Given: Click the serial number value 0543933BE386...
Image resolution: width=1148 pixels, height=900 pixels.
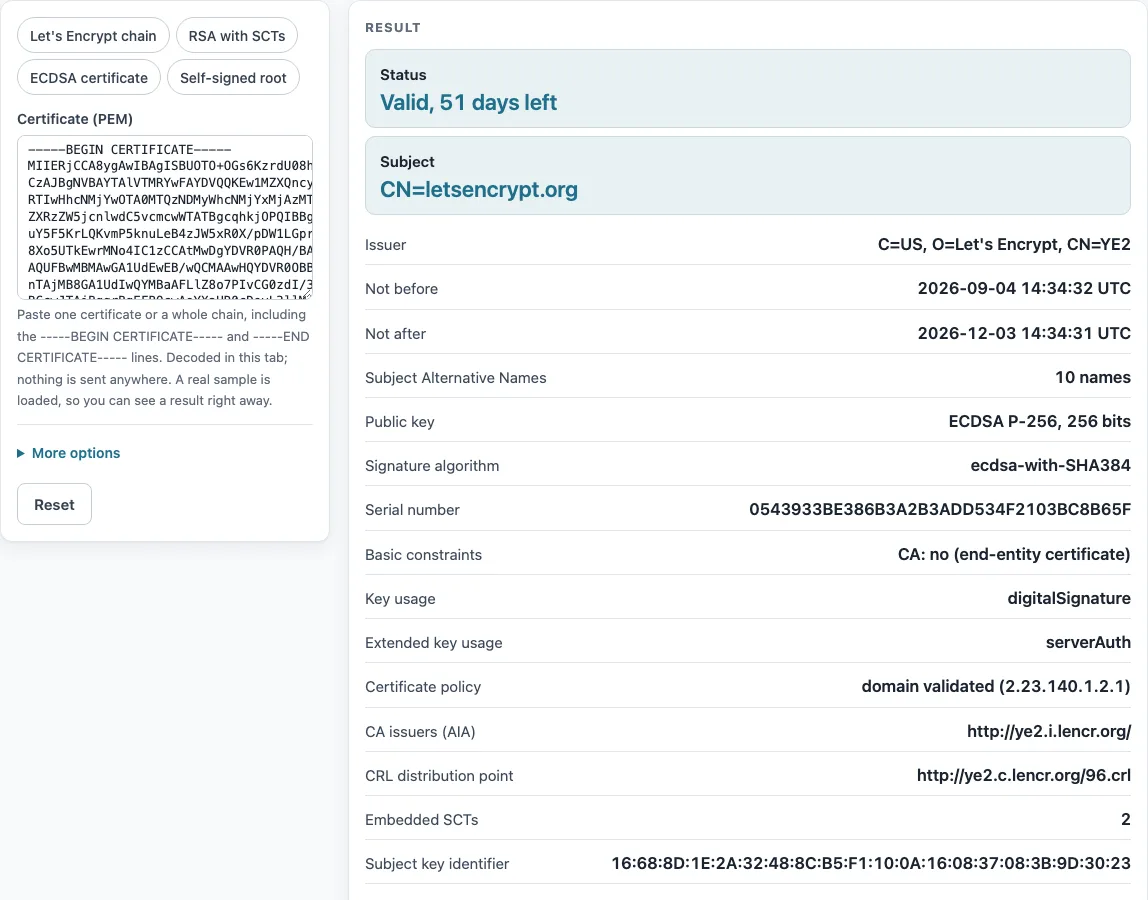Looking at the screenshot, I should click(x=939, y=509).
